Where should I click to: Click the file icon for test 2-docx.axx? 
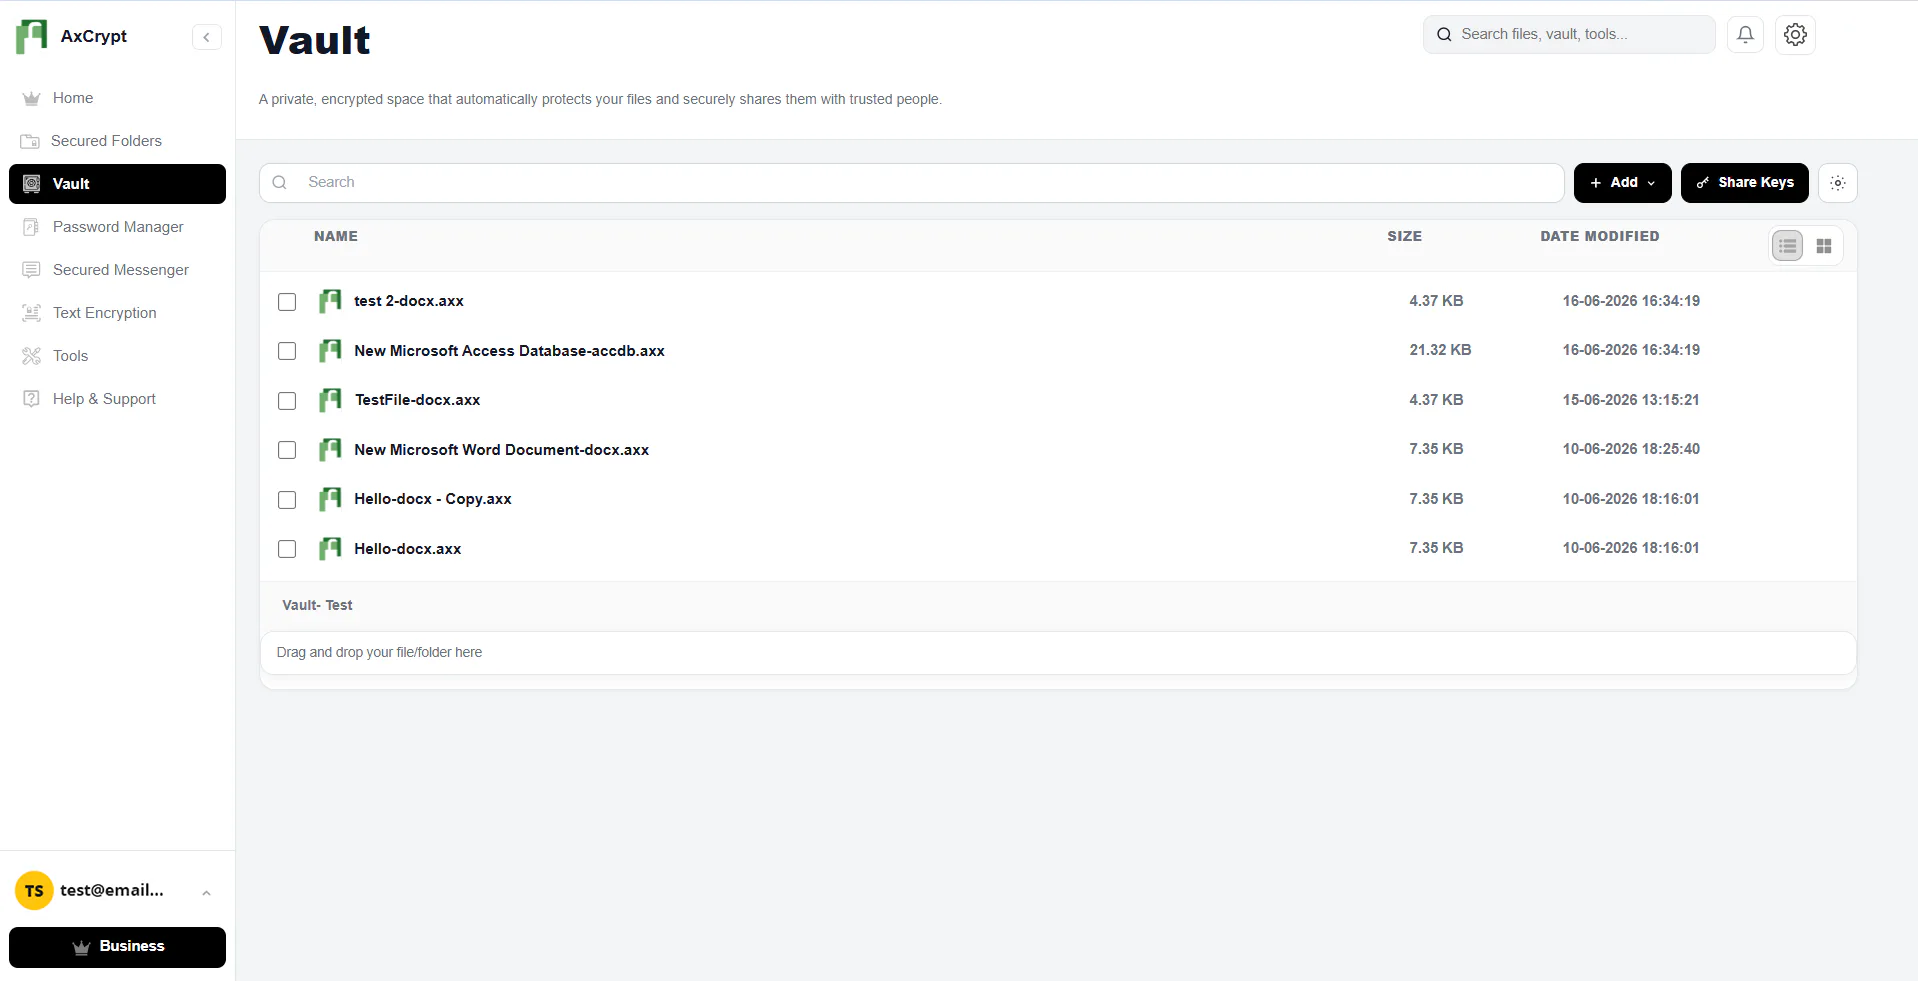(x=330, y=301)
